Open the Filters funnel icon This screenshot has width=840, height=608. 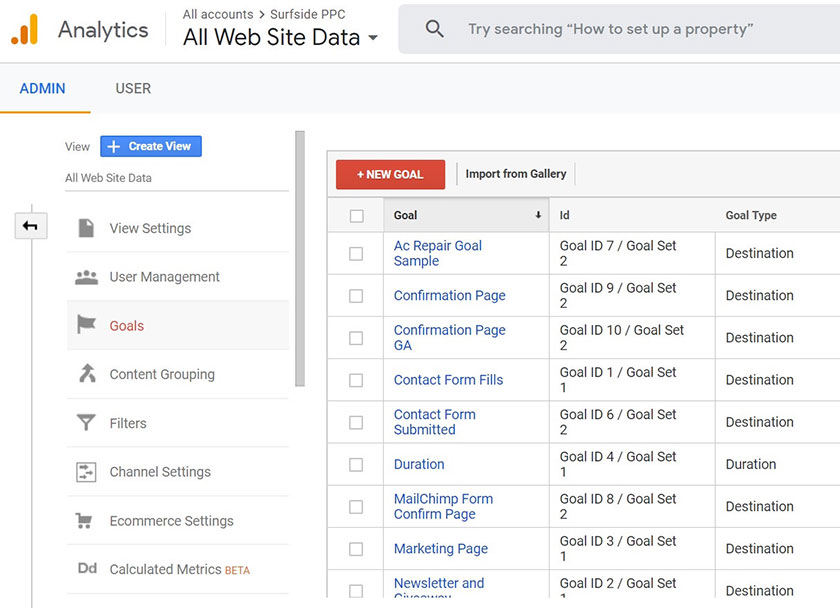[x=87, y=423]
